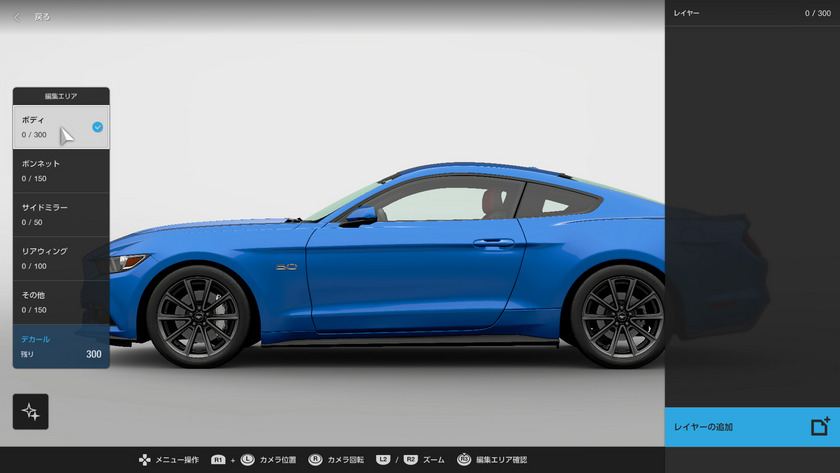Click the R stick camera rotation icon
840x473 pixels.
point(315,459)
